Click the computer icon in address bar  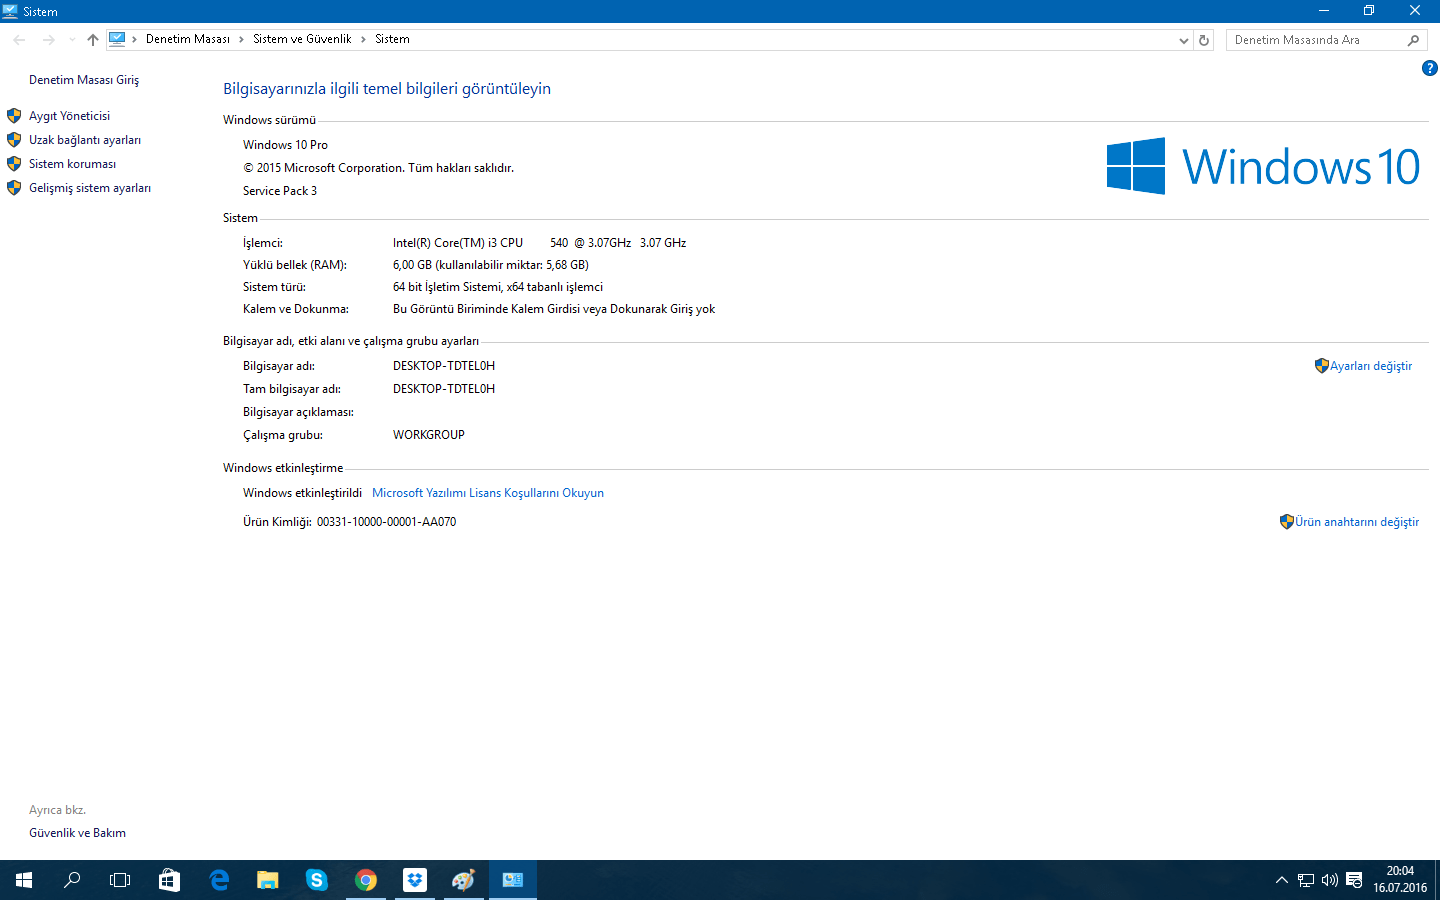[x=117, y=39]
